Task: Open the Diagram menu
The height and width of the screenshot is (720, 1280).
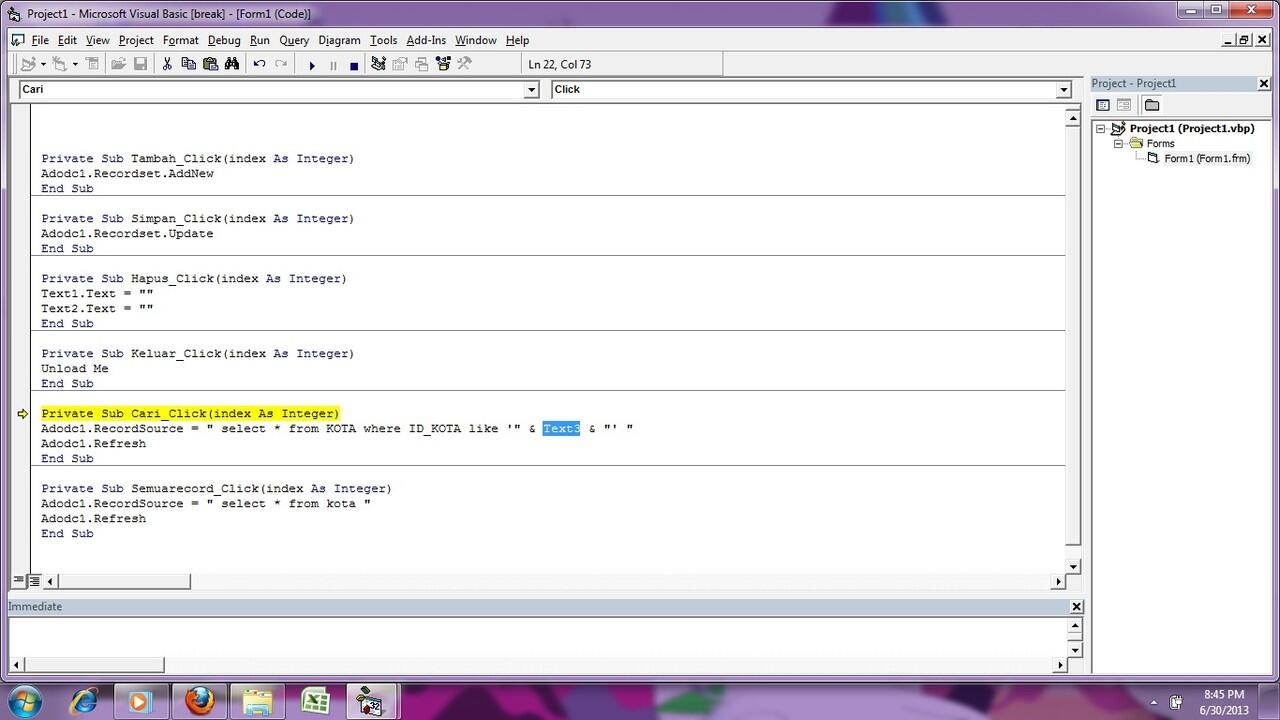Action: pyautogui.click(x=340, y=40)
